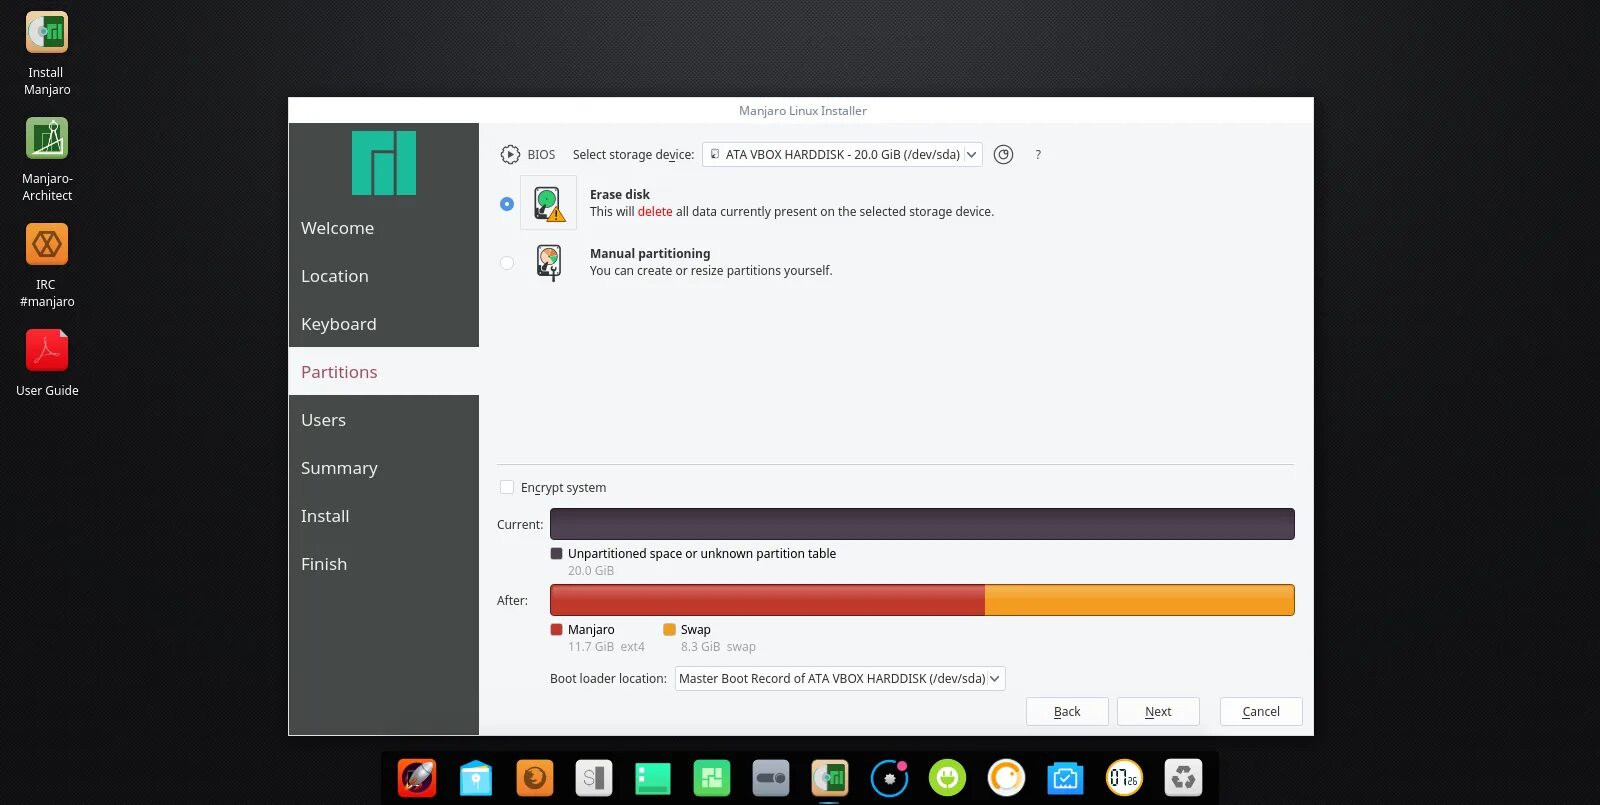Click the Back button
The height and width of the screenshot is (805, 1600).
1067,712
